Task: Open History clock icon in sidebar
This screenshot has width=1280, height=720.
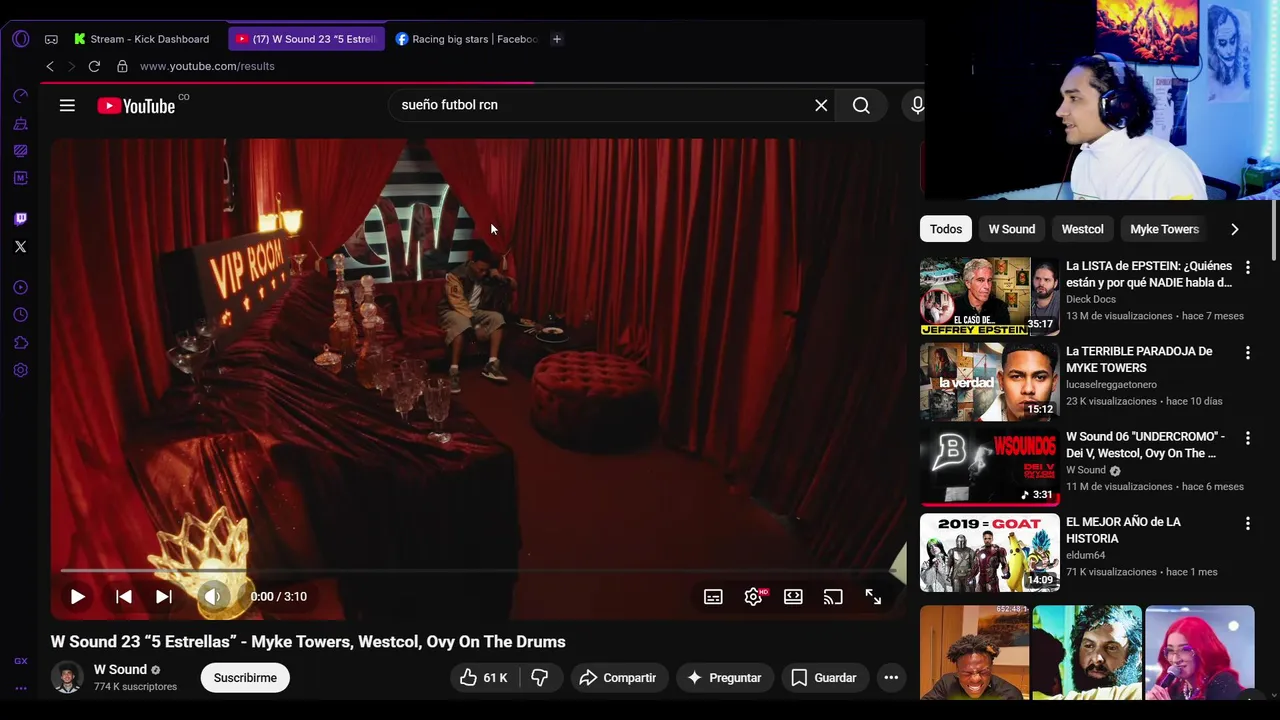Action: 21,315
